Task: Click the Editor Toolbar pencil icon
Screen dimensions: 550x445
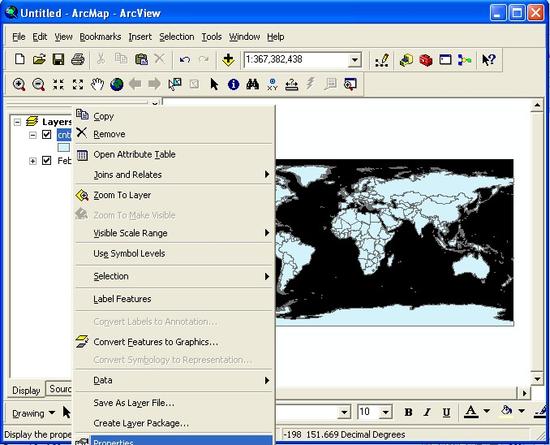Action: click(382, 60)
